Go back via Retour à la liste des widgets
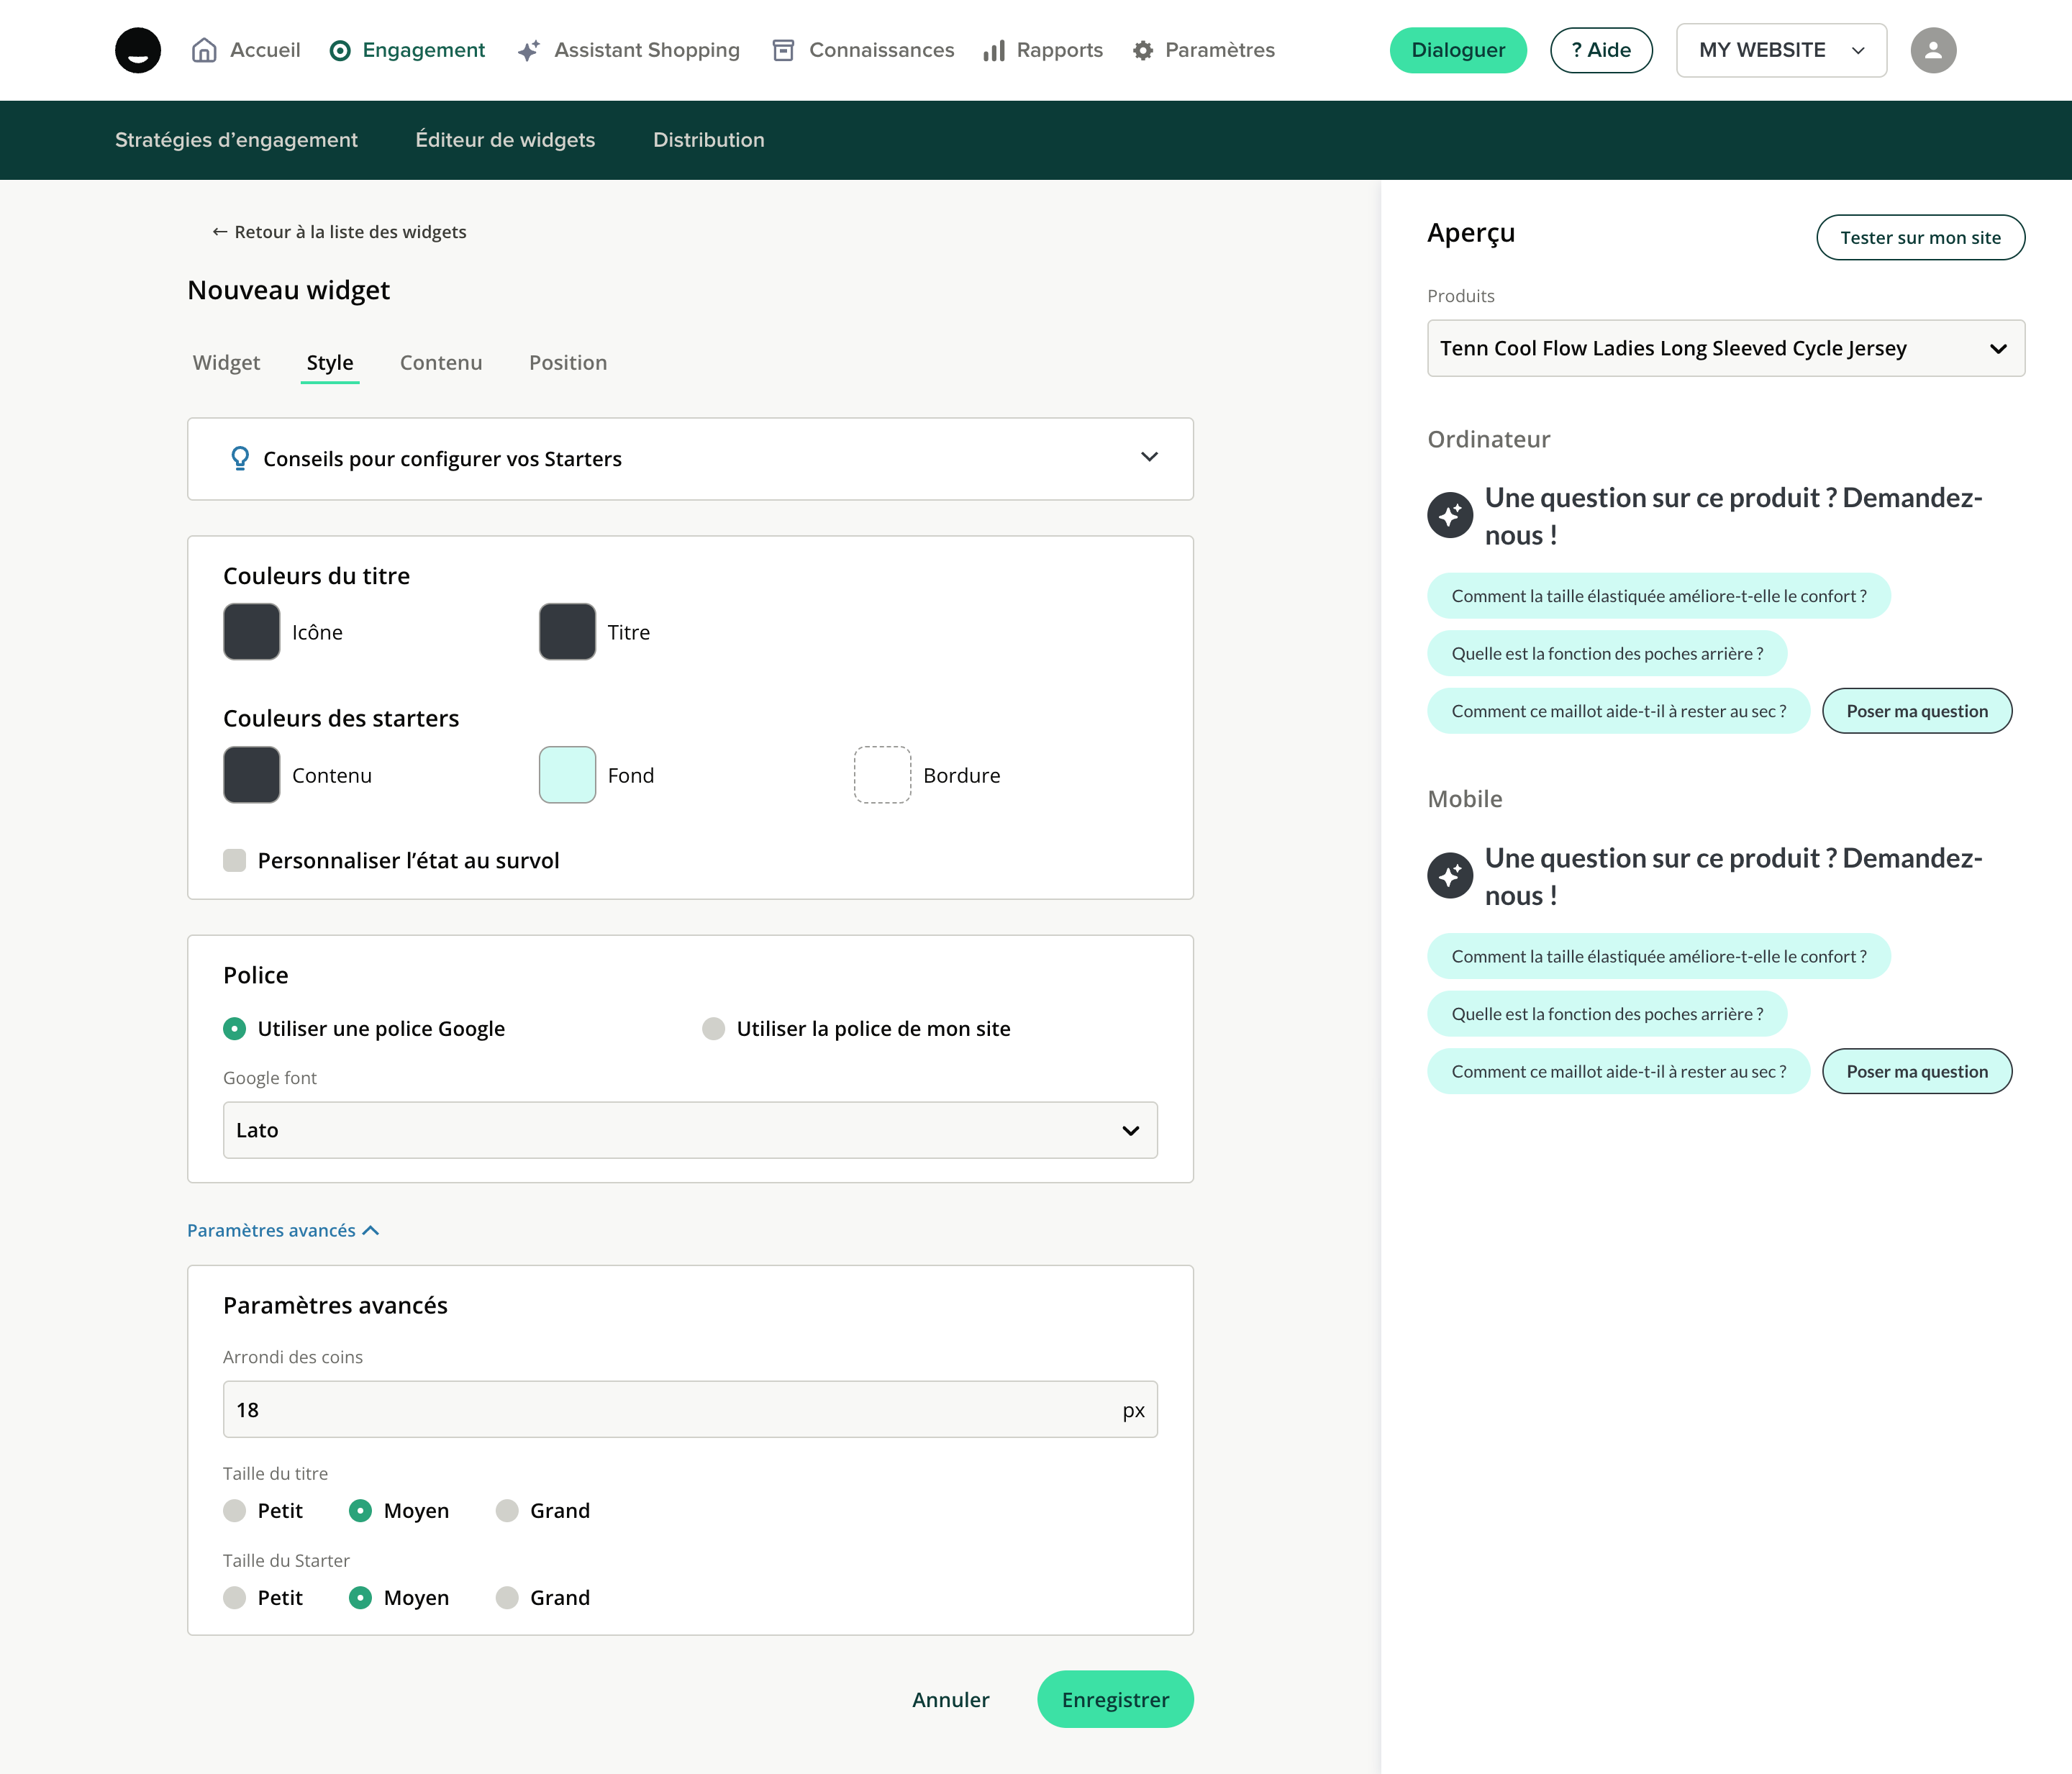The width and height of the screenshot is (2072, 1774). (x=339, y=232)
